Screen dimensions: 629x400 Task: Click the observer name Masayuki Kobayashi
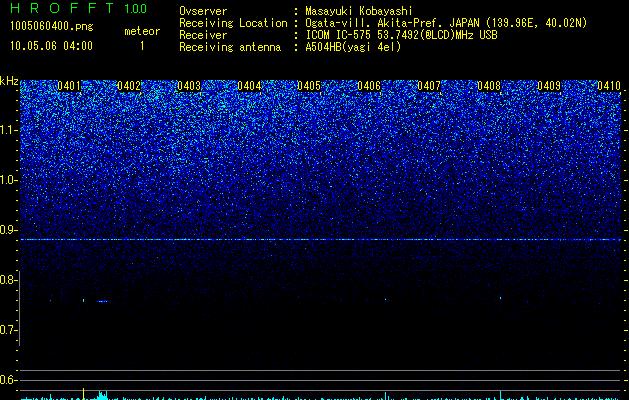(359, 11)
